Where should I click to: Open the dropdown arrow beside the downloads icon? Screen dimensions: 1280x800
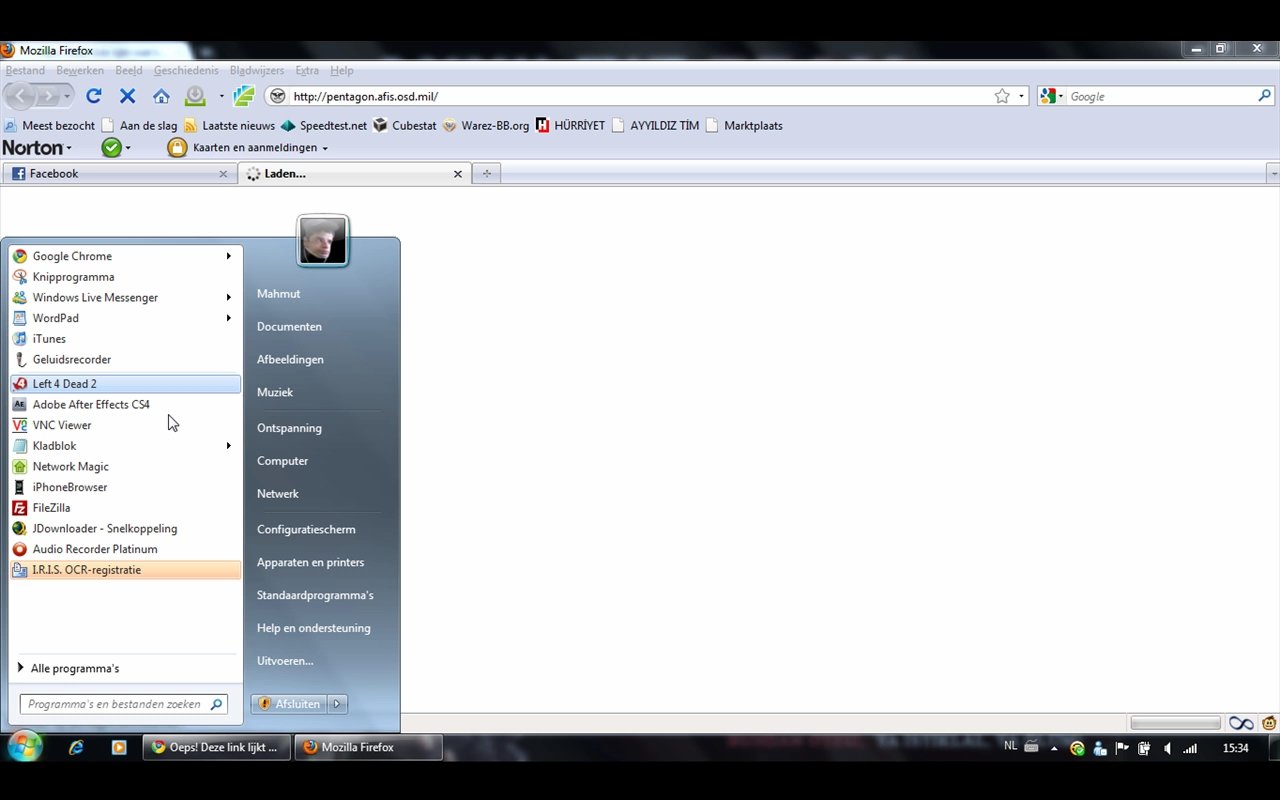pos(221,96)
